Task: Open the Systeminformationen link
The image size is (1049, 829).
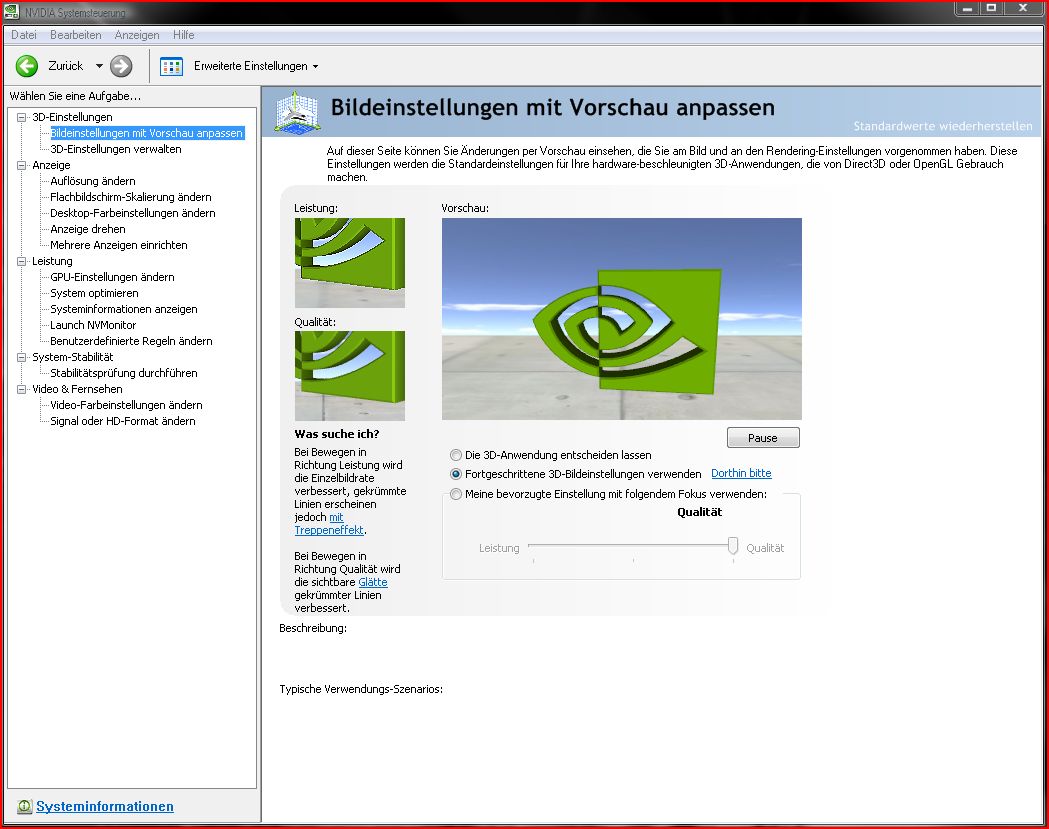Action: (105, 806)
